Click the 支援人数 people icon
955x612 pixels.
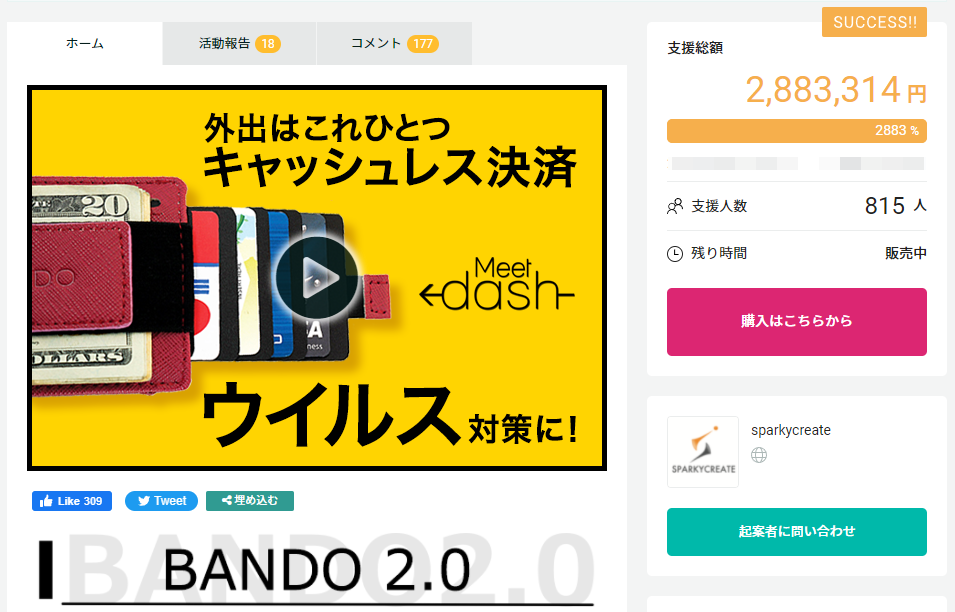coord(675,206)
